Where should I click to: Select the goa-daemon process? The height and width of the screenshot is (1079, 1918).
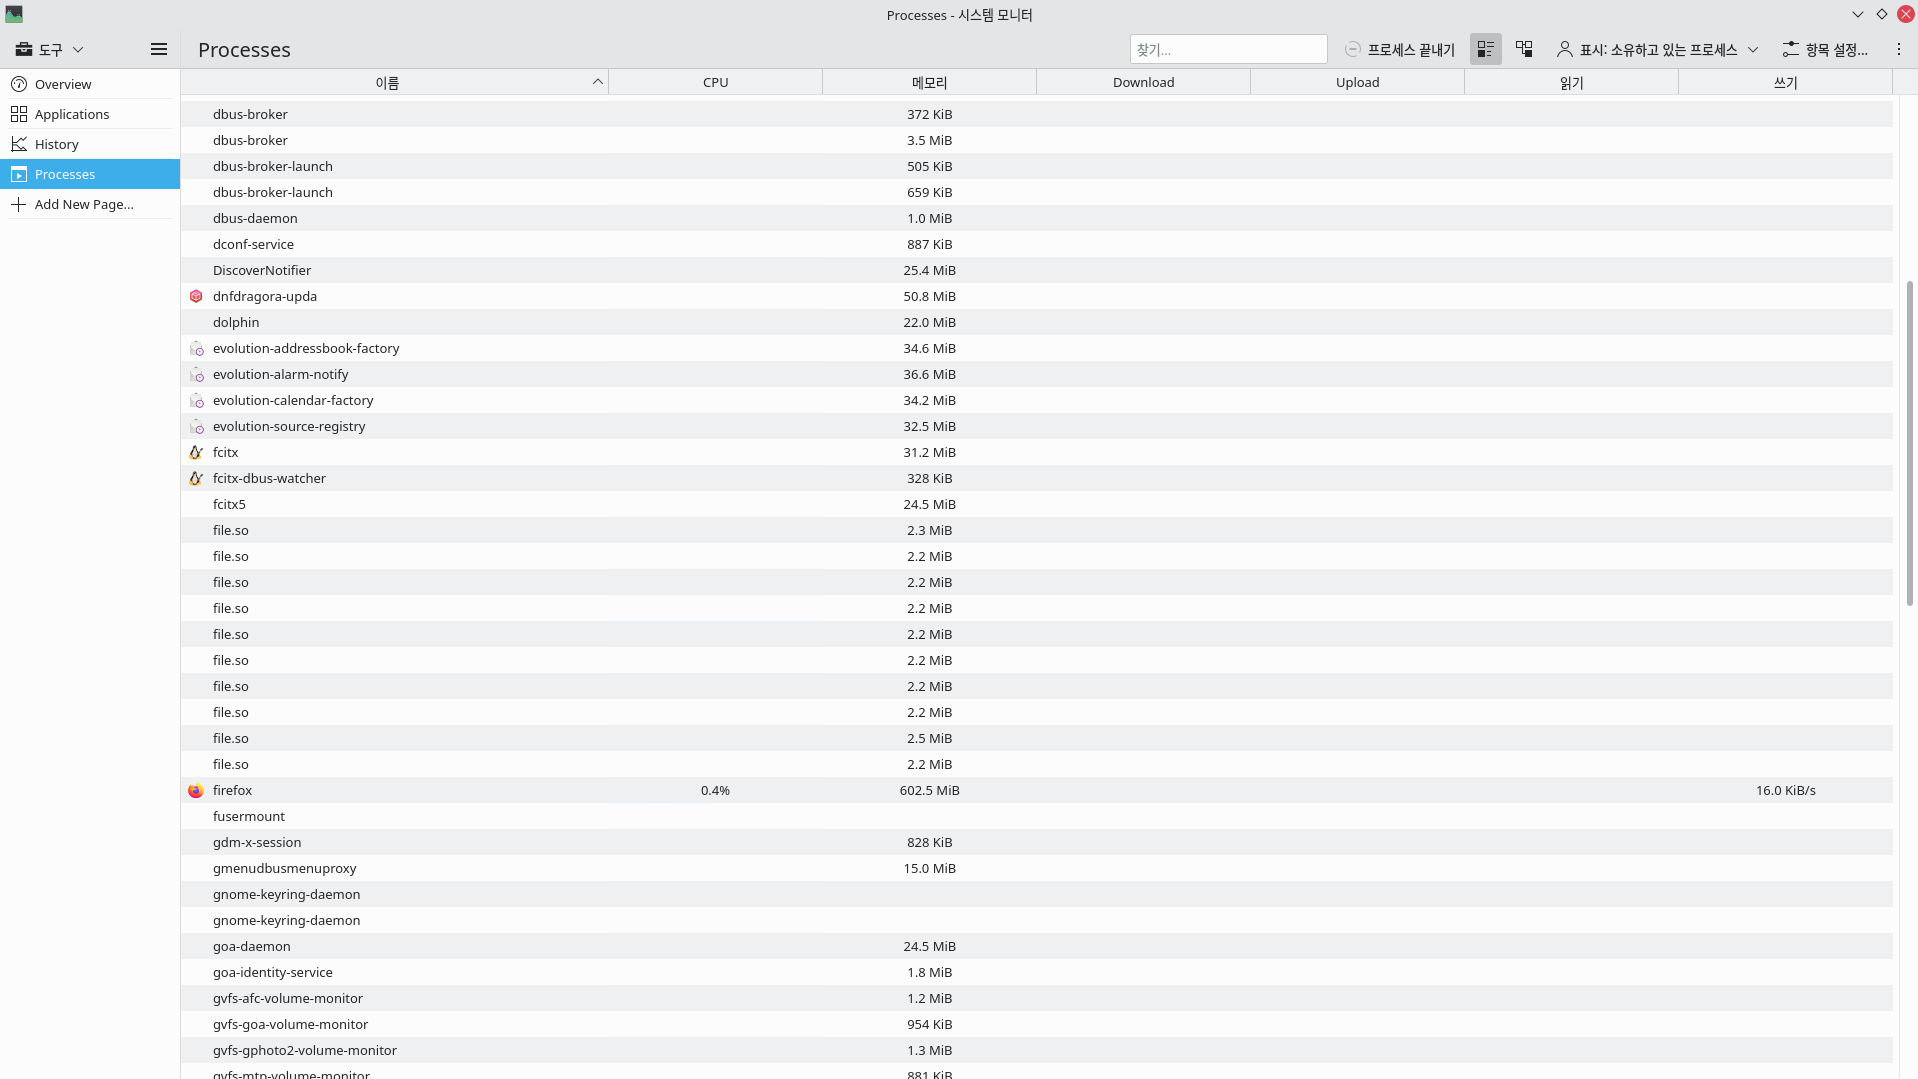tap(1036, 946)
